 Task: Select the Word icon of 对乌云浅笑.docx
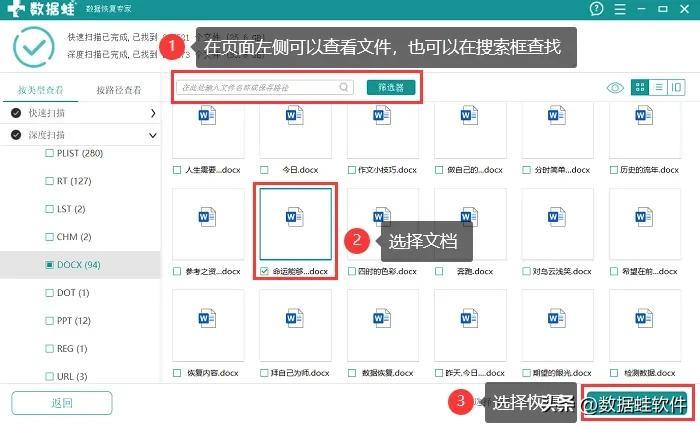[557, 217]
